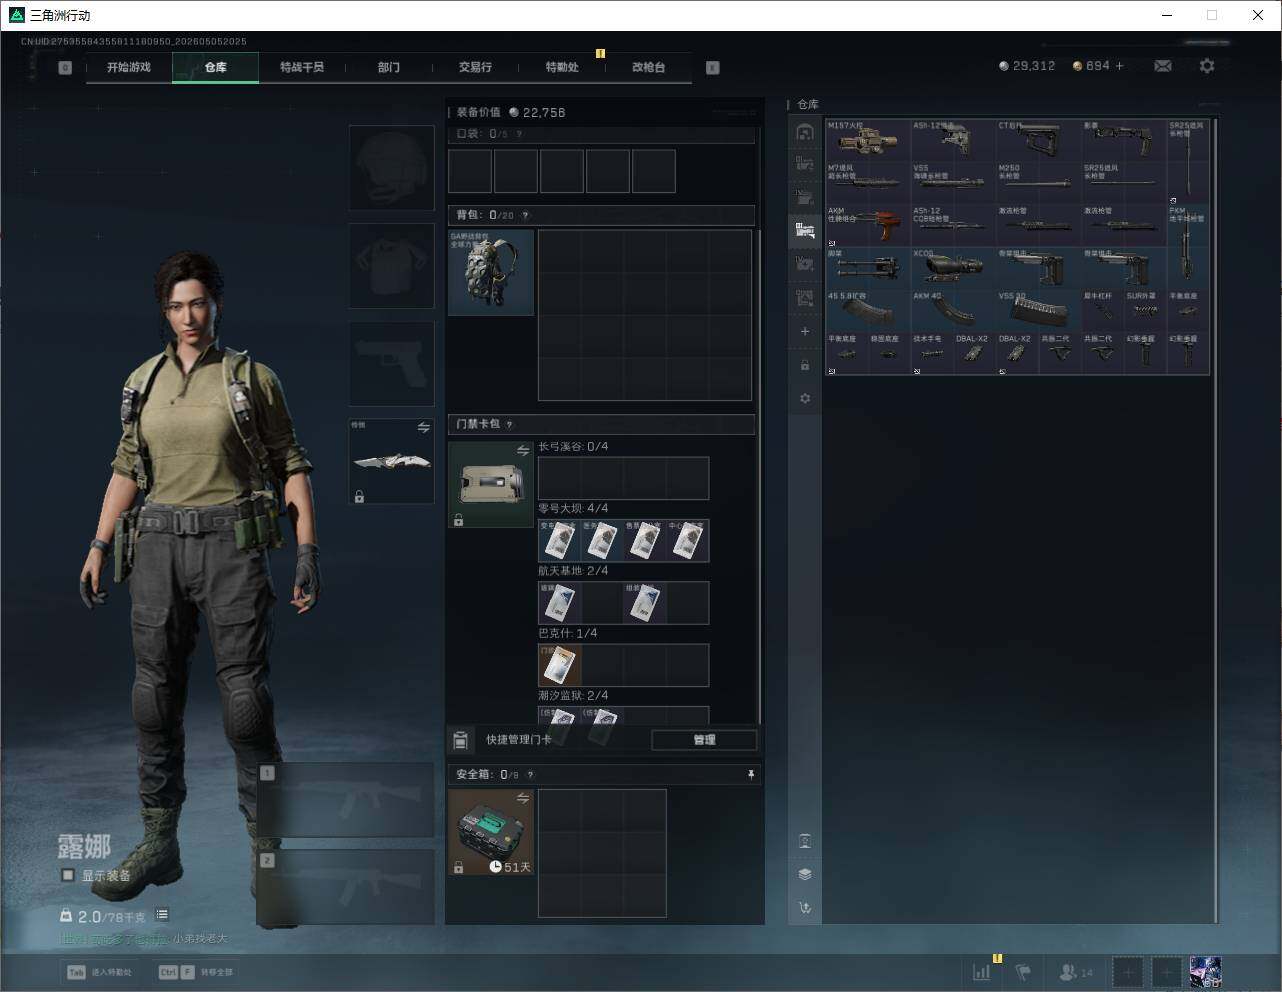
Task: Open the player avatar in bottom corner
Action: tap(1206, 971)
